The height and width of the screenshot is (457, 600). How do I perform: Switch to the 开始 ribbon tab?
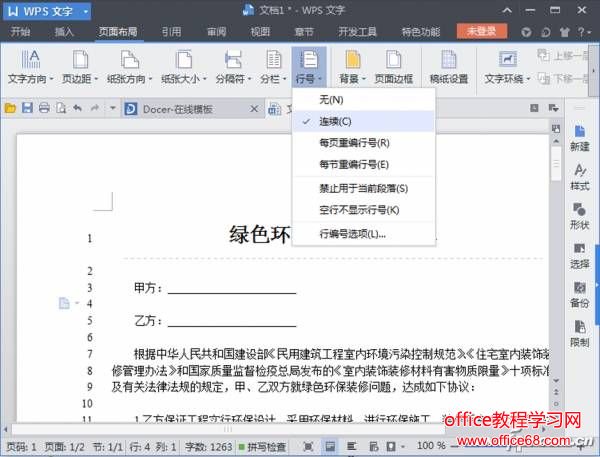pyautogui.click(x=20, y=31)
